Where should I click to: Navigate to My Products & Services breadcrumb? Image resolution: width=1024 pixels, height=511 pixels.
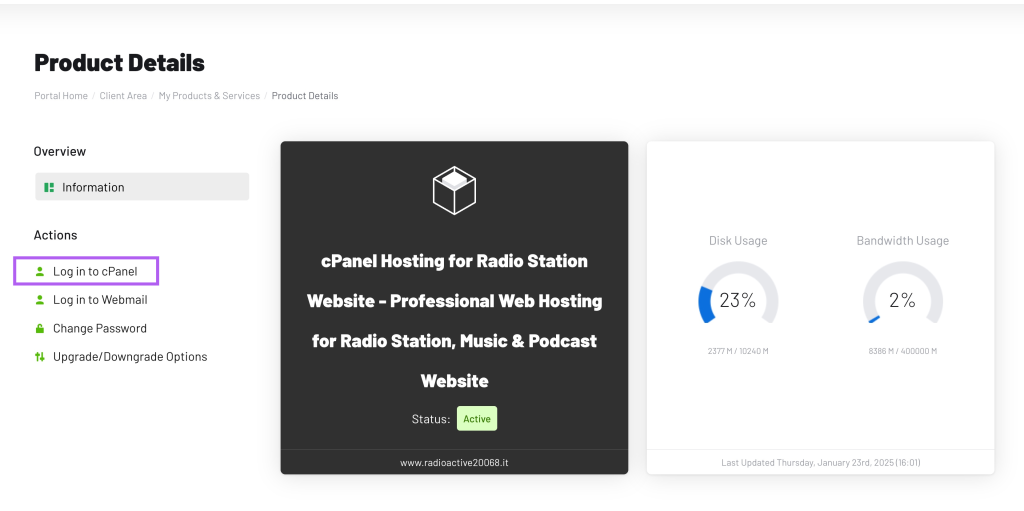pos(209,96)
